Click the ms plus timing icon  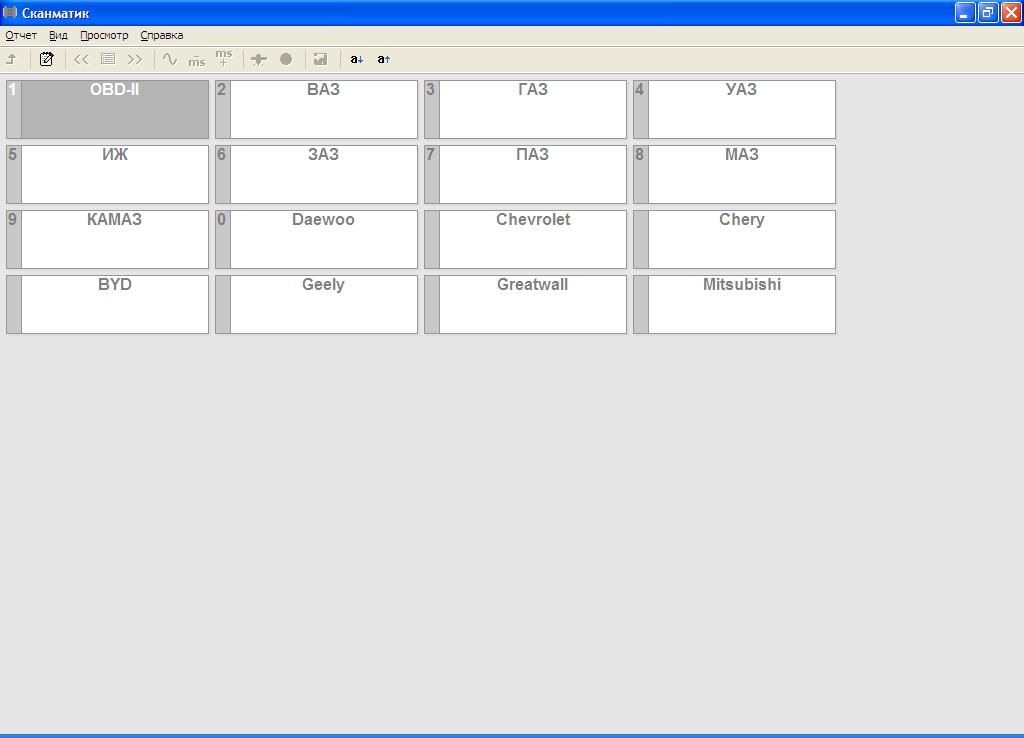(x=224, y=58)
